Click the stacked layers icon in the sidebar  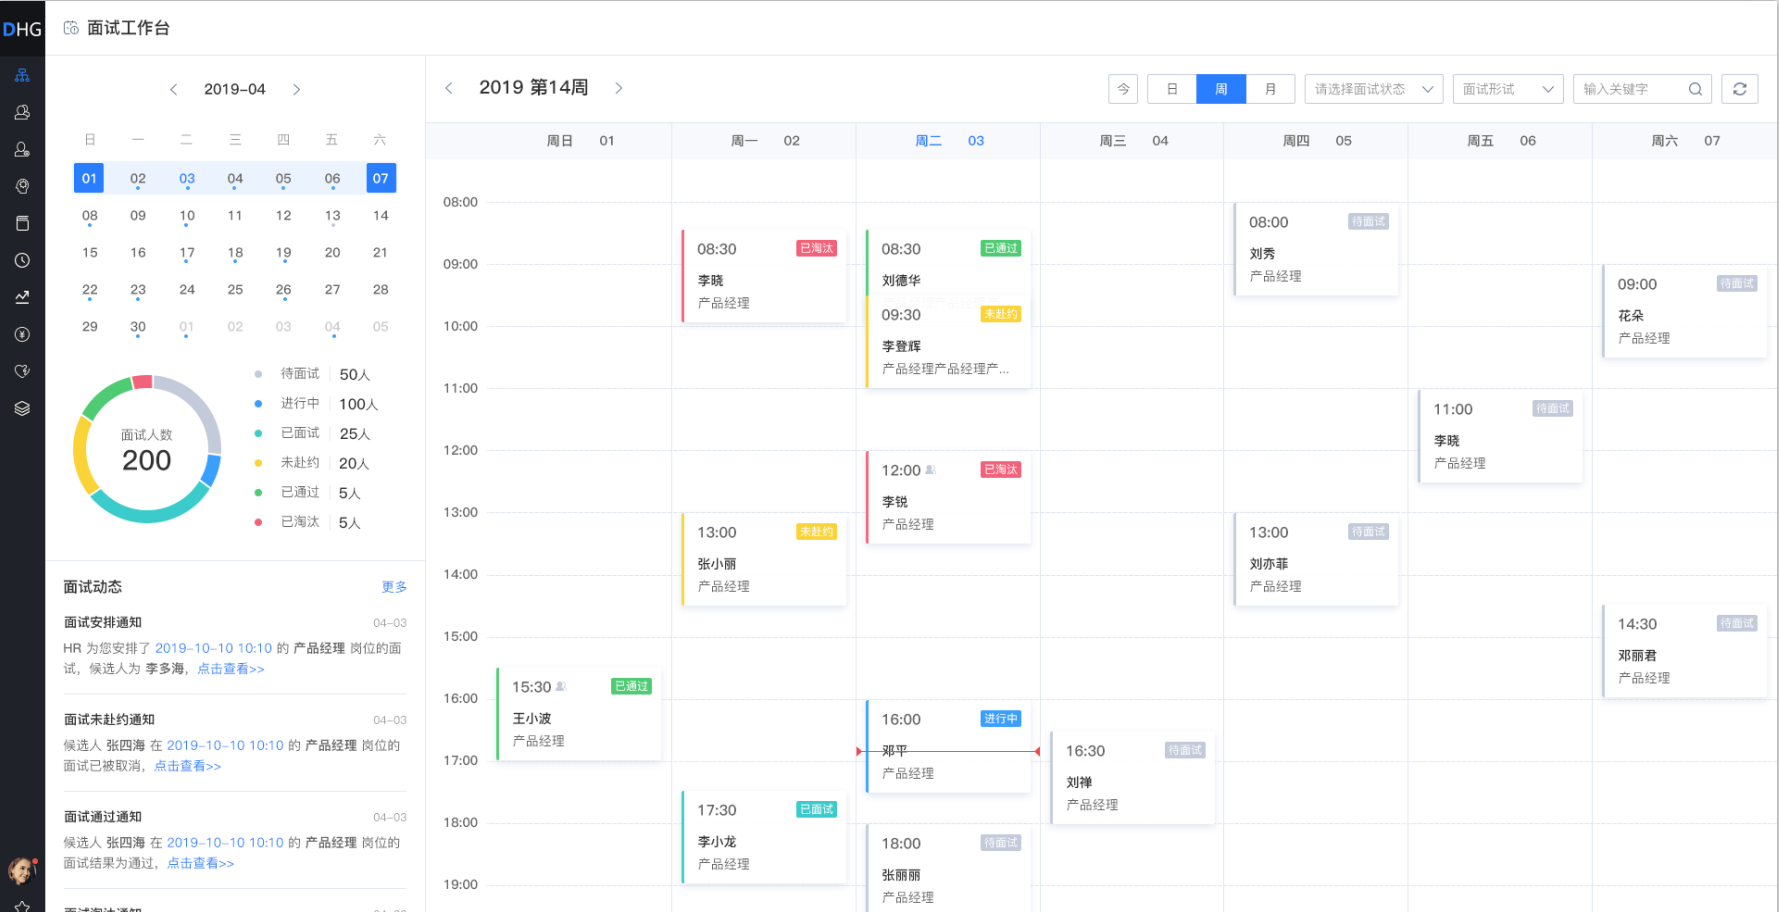pos(22,408)
